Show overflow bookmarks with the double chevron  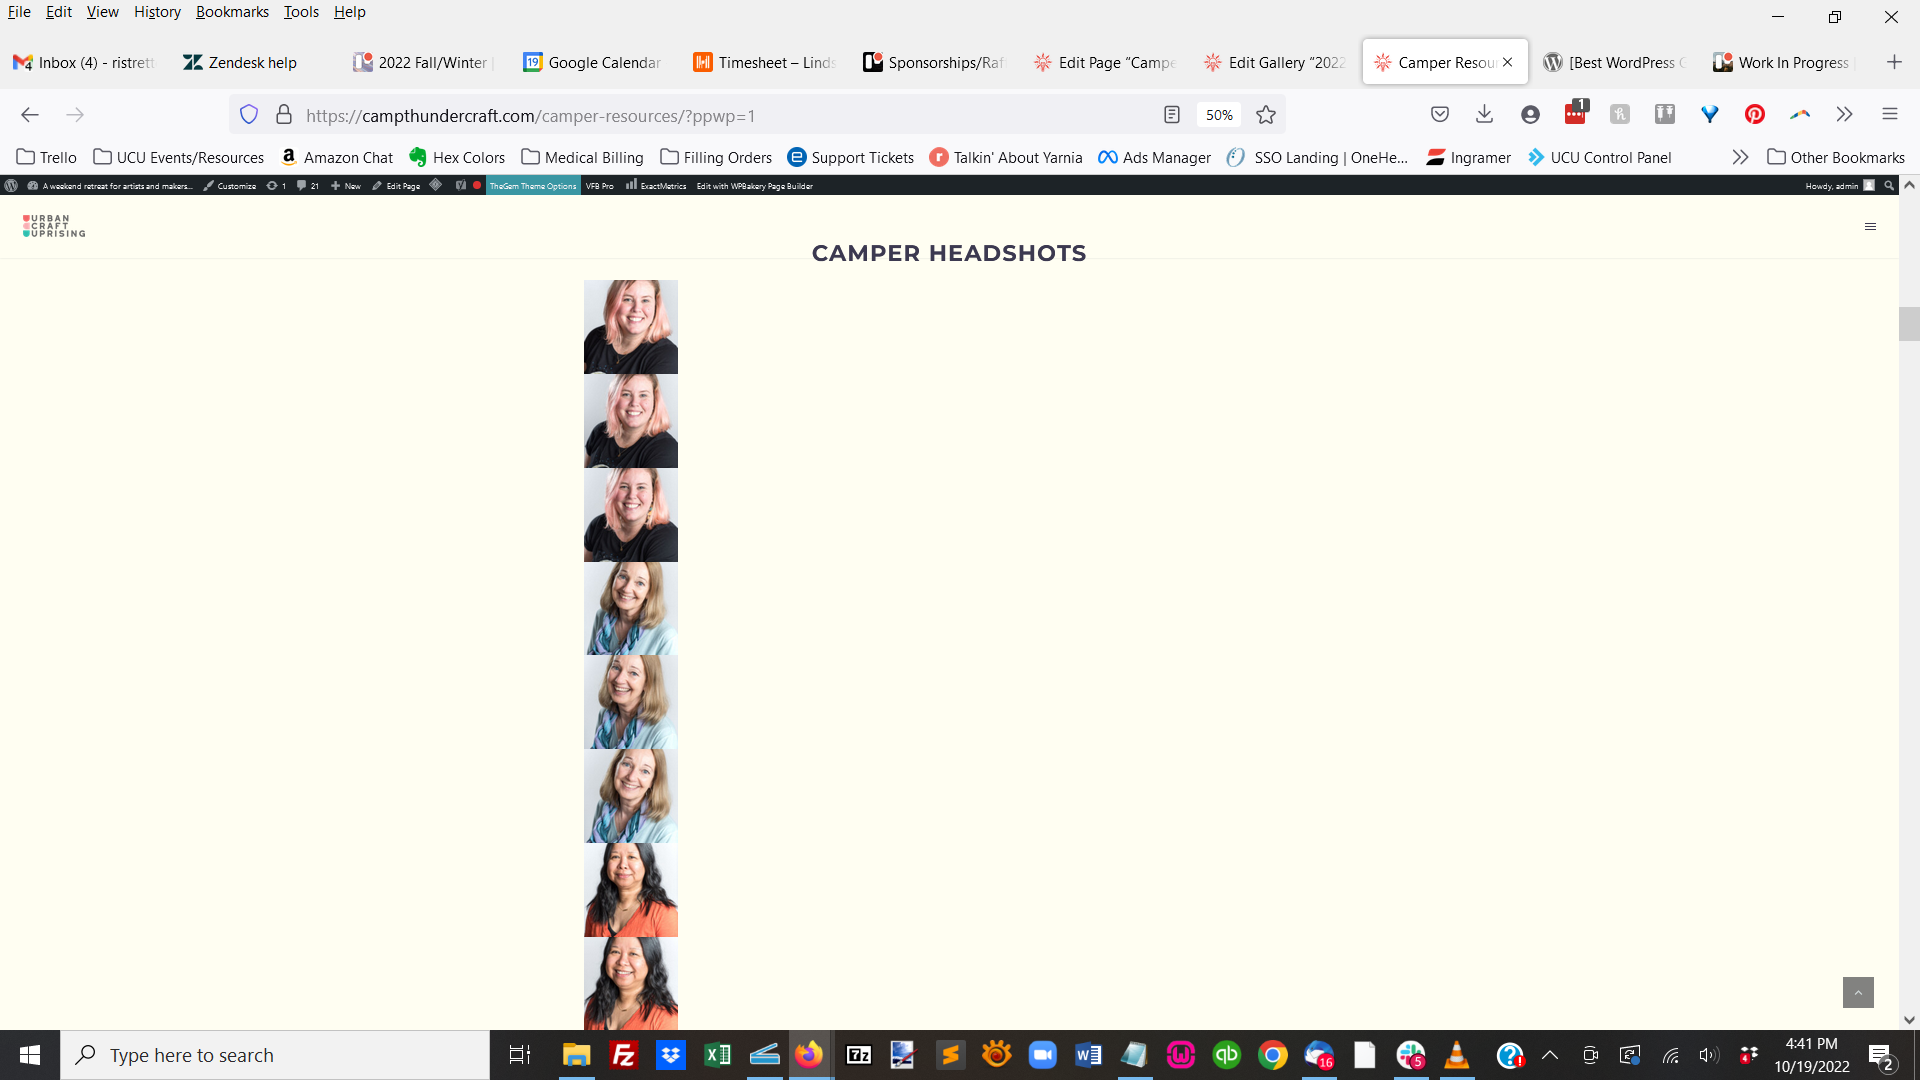coord(1741,157)
